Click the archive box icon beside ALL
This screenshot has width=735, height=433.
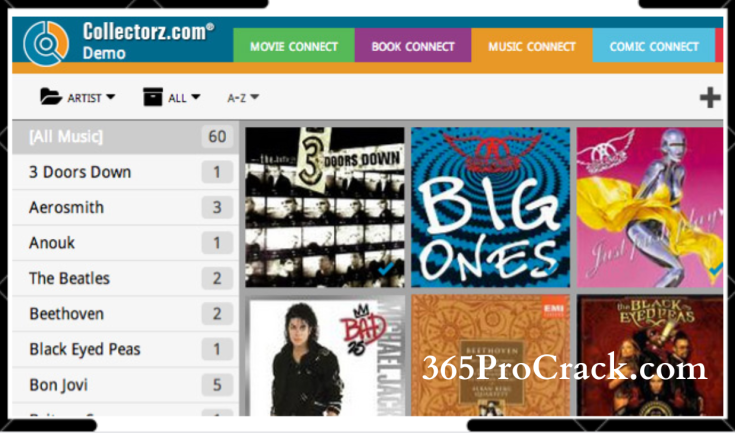point(153,97)
